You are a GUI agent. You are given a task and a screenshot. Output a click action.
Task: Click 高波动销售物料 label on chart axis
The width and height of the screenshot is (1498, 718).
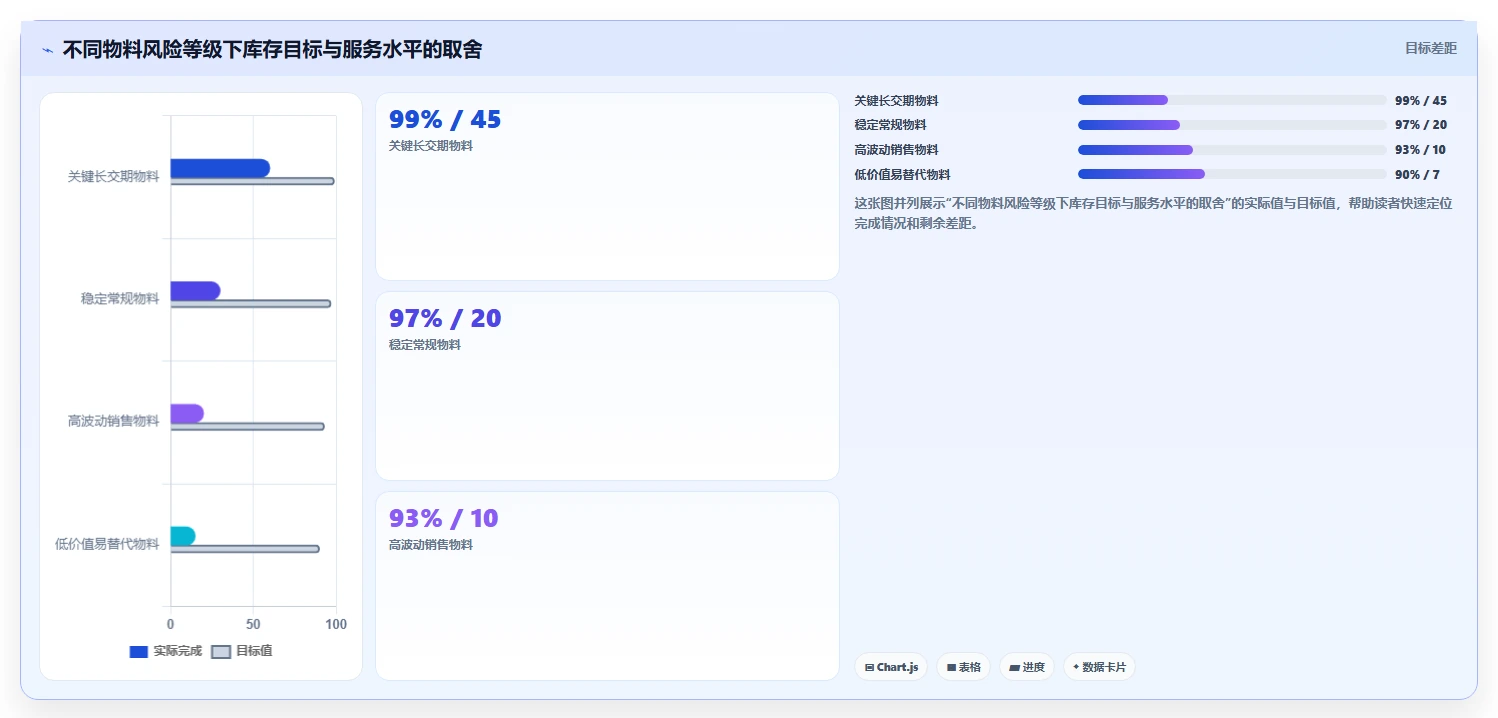click(113, 421)
